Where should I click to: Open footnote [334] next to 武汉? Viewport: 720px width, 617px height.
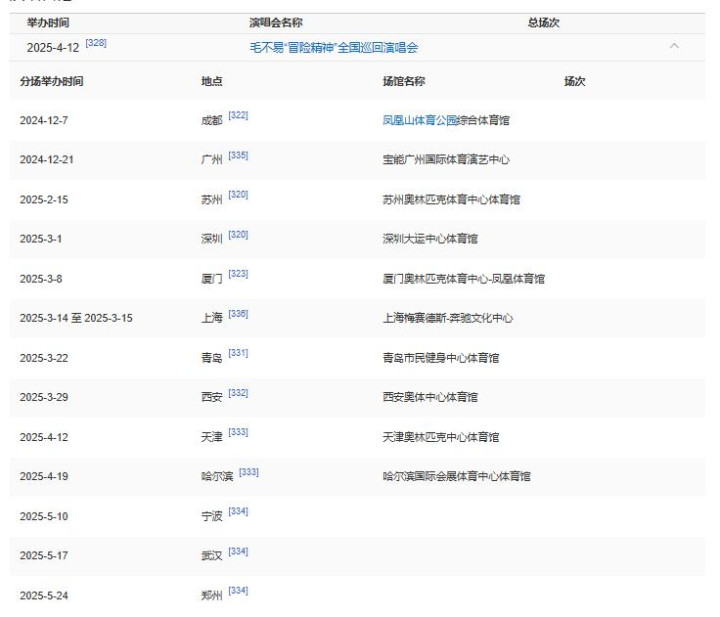point(238,551)
